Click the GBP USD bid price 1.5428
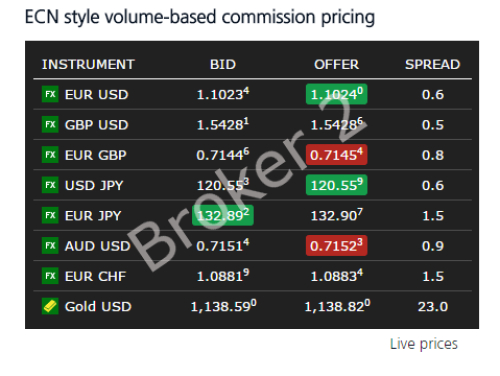Image resolution: width=500 pixels, height=376 pixels. click(223, 124)
